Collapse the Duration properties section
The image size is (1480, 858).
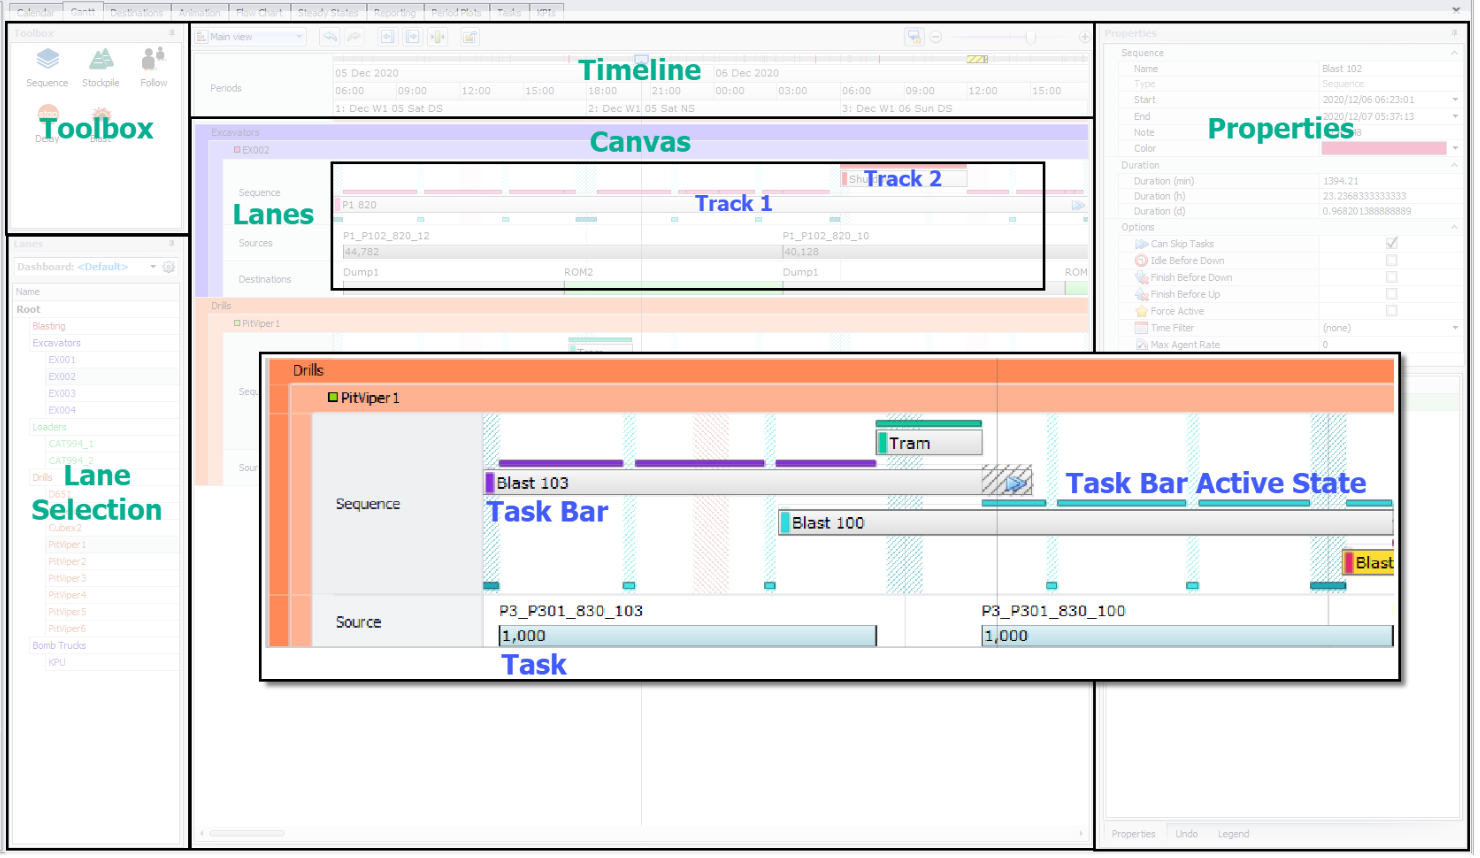[1454, 165]
